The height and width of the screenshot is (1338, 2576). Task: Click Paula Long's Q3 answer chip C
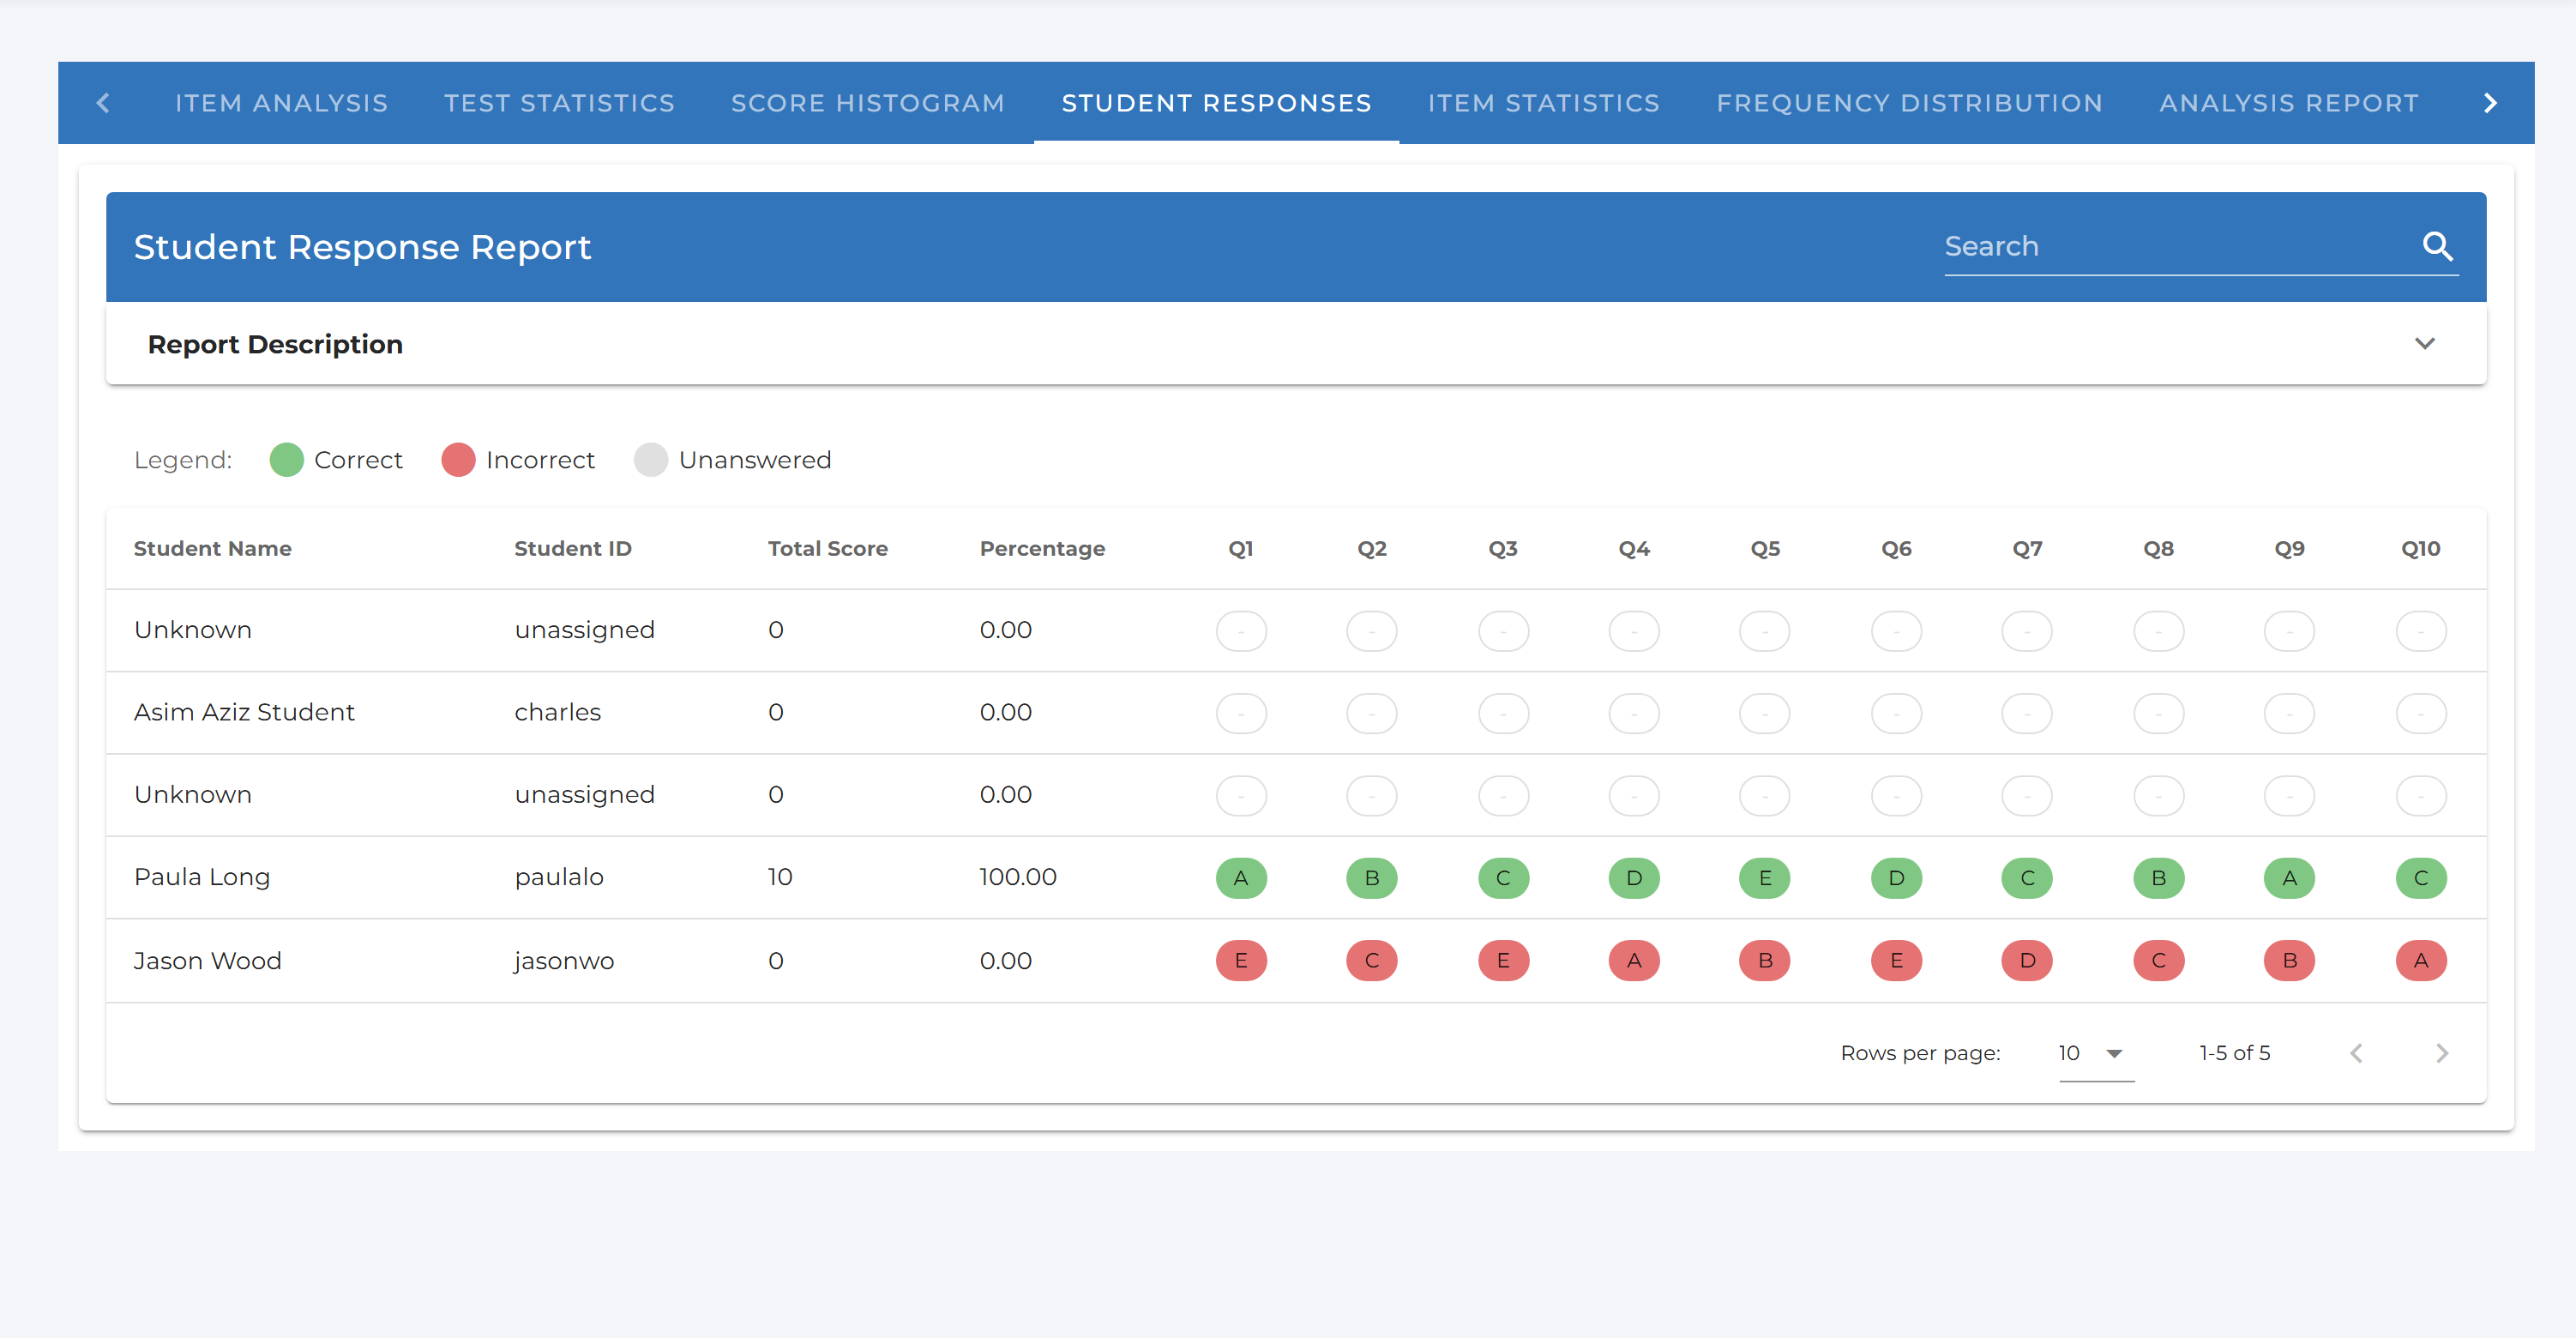tap(1503, 878)
